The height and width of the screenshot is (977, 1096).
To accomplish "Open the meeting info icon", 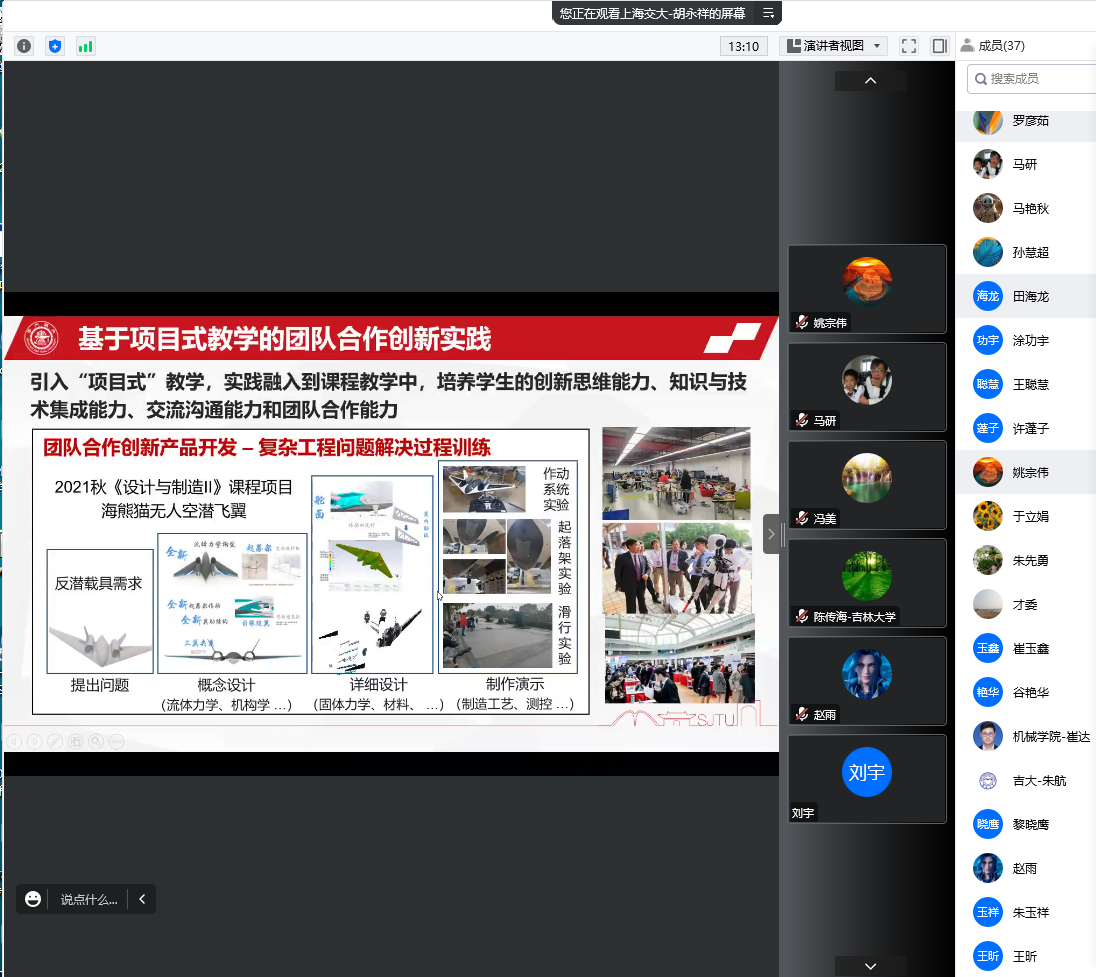I will pyautogui.click(x=24, y=46).
